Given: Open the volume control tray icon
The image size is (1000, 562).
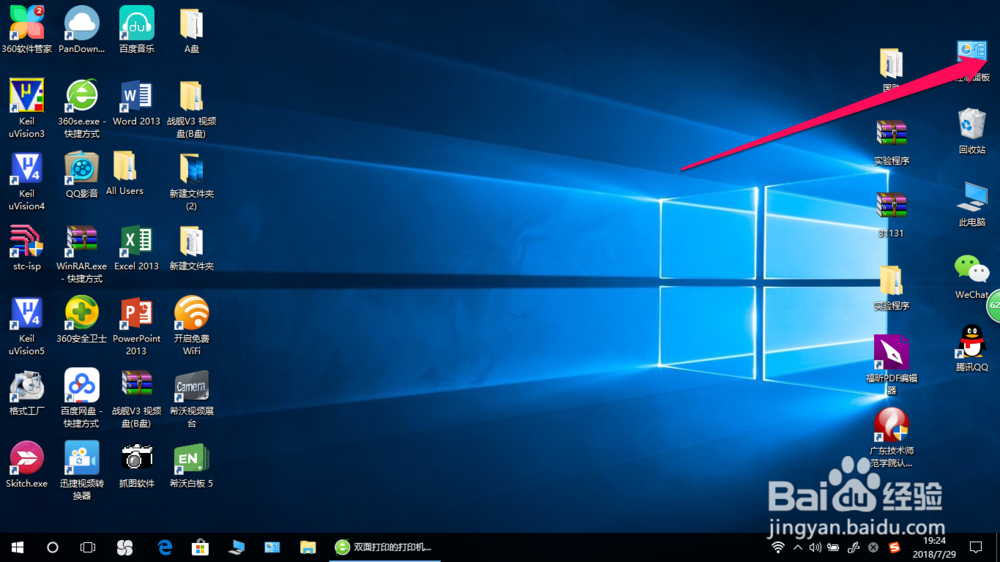Looking at the screenshot, I should [815, 547].
